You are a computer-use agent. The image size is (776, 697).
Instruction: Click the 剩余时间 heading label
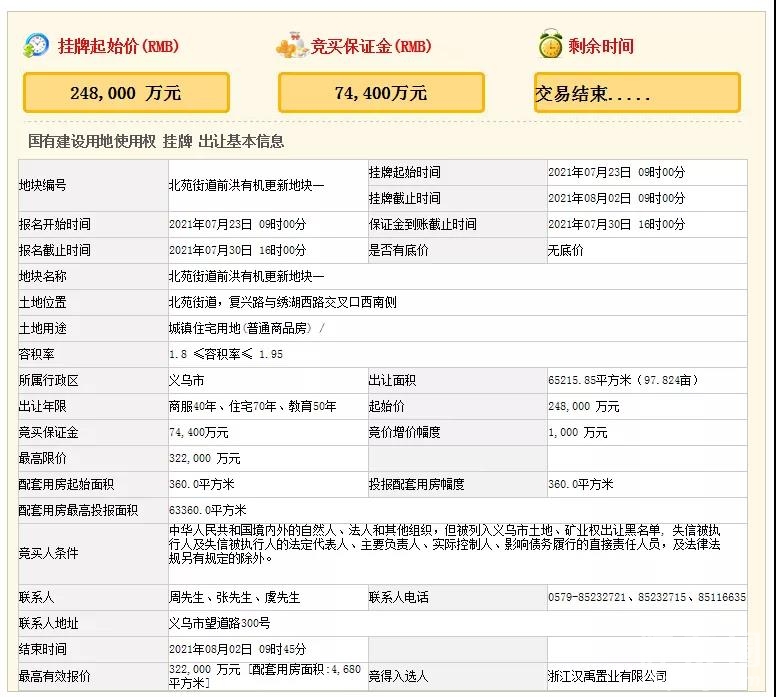tap(601, 46)
